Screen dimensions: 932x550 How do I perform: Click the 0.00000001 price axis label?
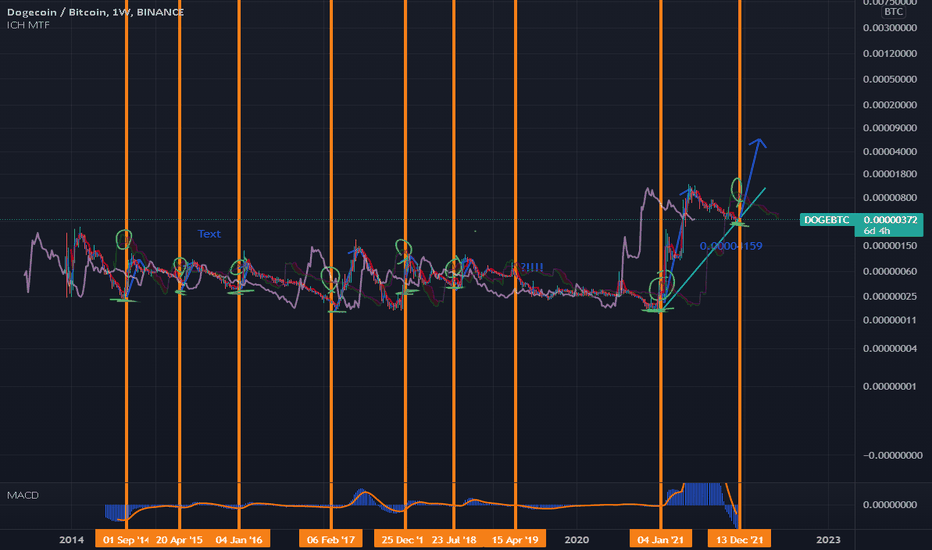pyautogui.click(x=890, y=386)
